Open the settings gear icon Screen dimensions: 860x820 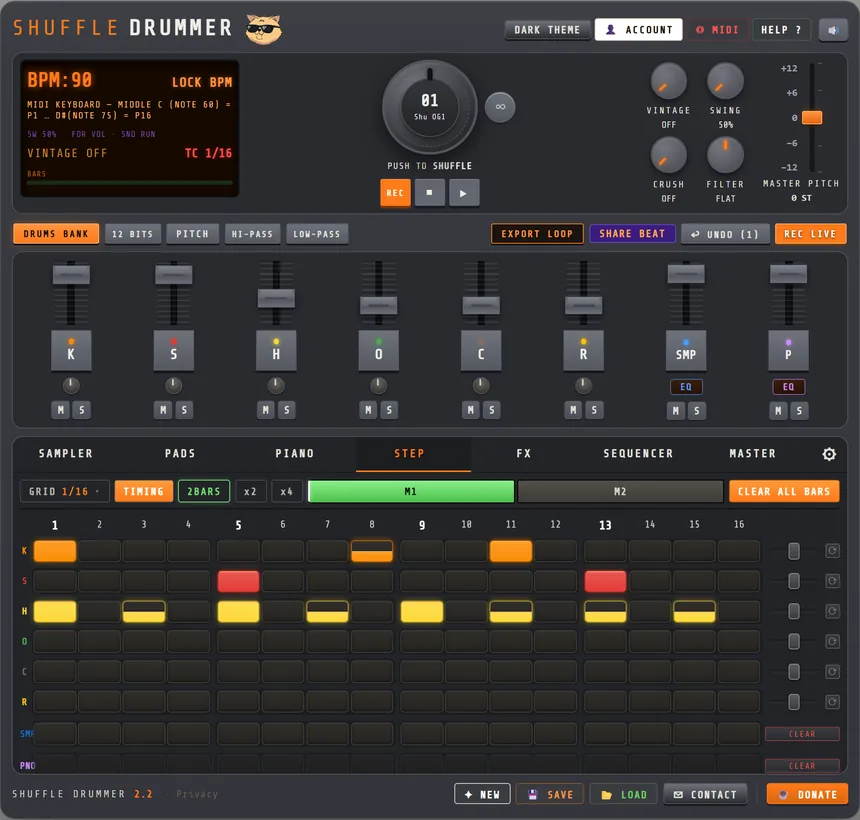pyautogui.click(x=829, y=454)
